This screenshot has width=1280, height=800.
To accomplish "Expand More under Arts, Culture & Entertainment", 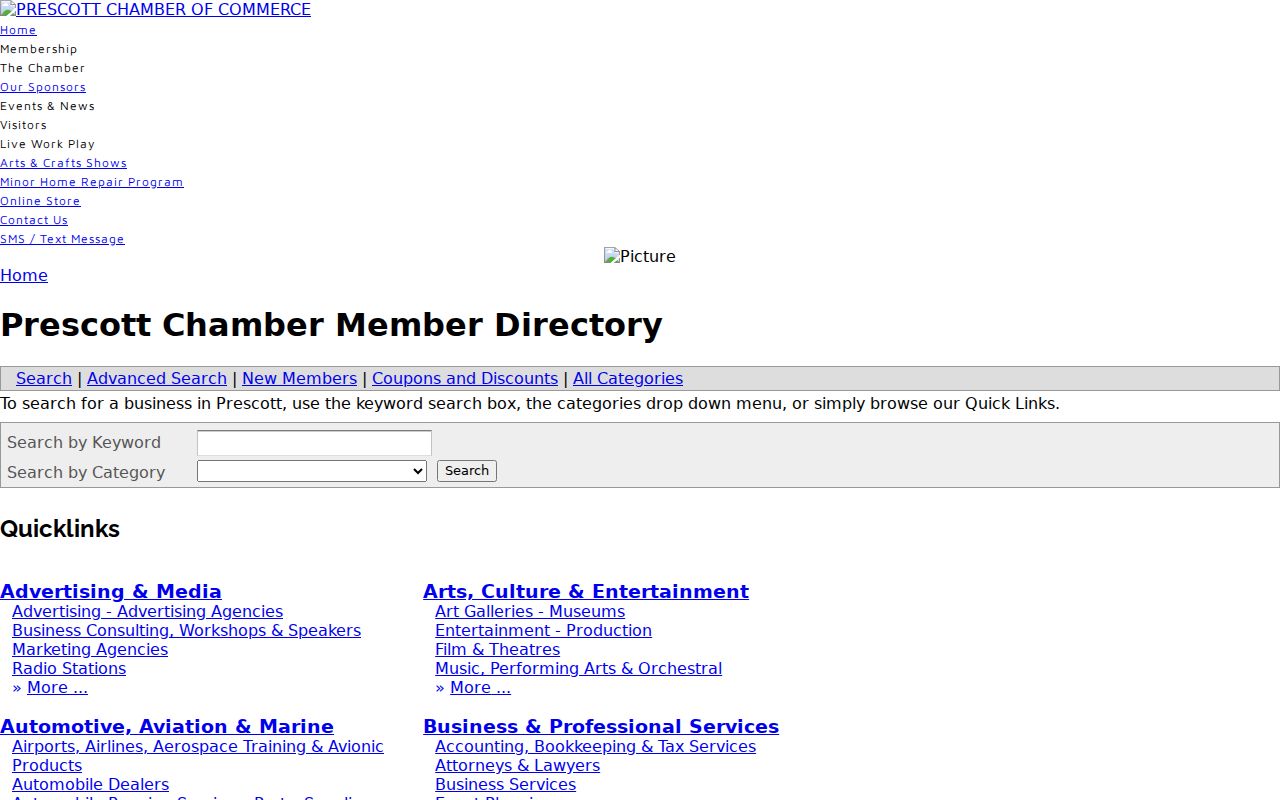I will (480, 688).
